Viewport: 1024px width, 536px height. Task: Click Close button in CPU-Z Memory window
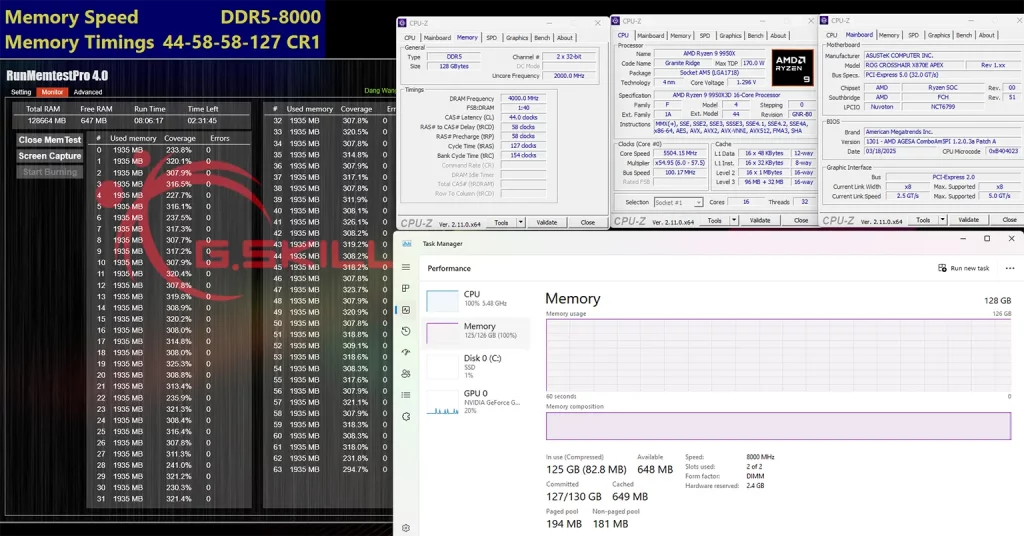point(588,223)
